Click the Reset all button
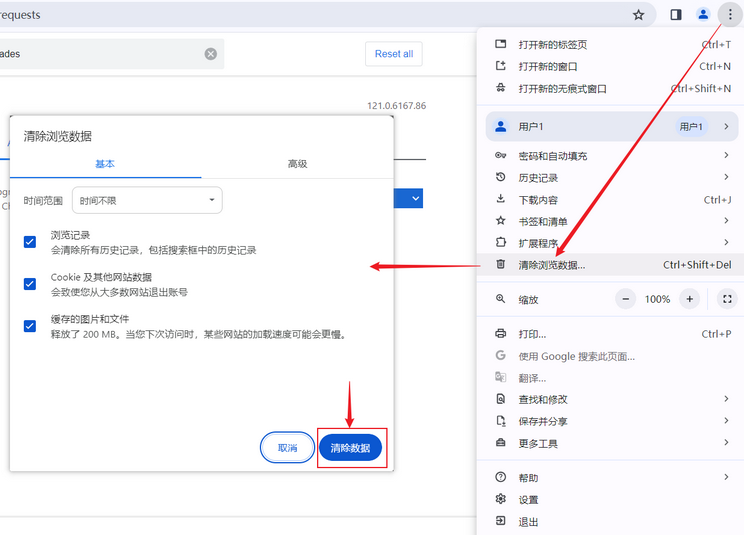 (394, 54)
